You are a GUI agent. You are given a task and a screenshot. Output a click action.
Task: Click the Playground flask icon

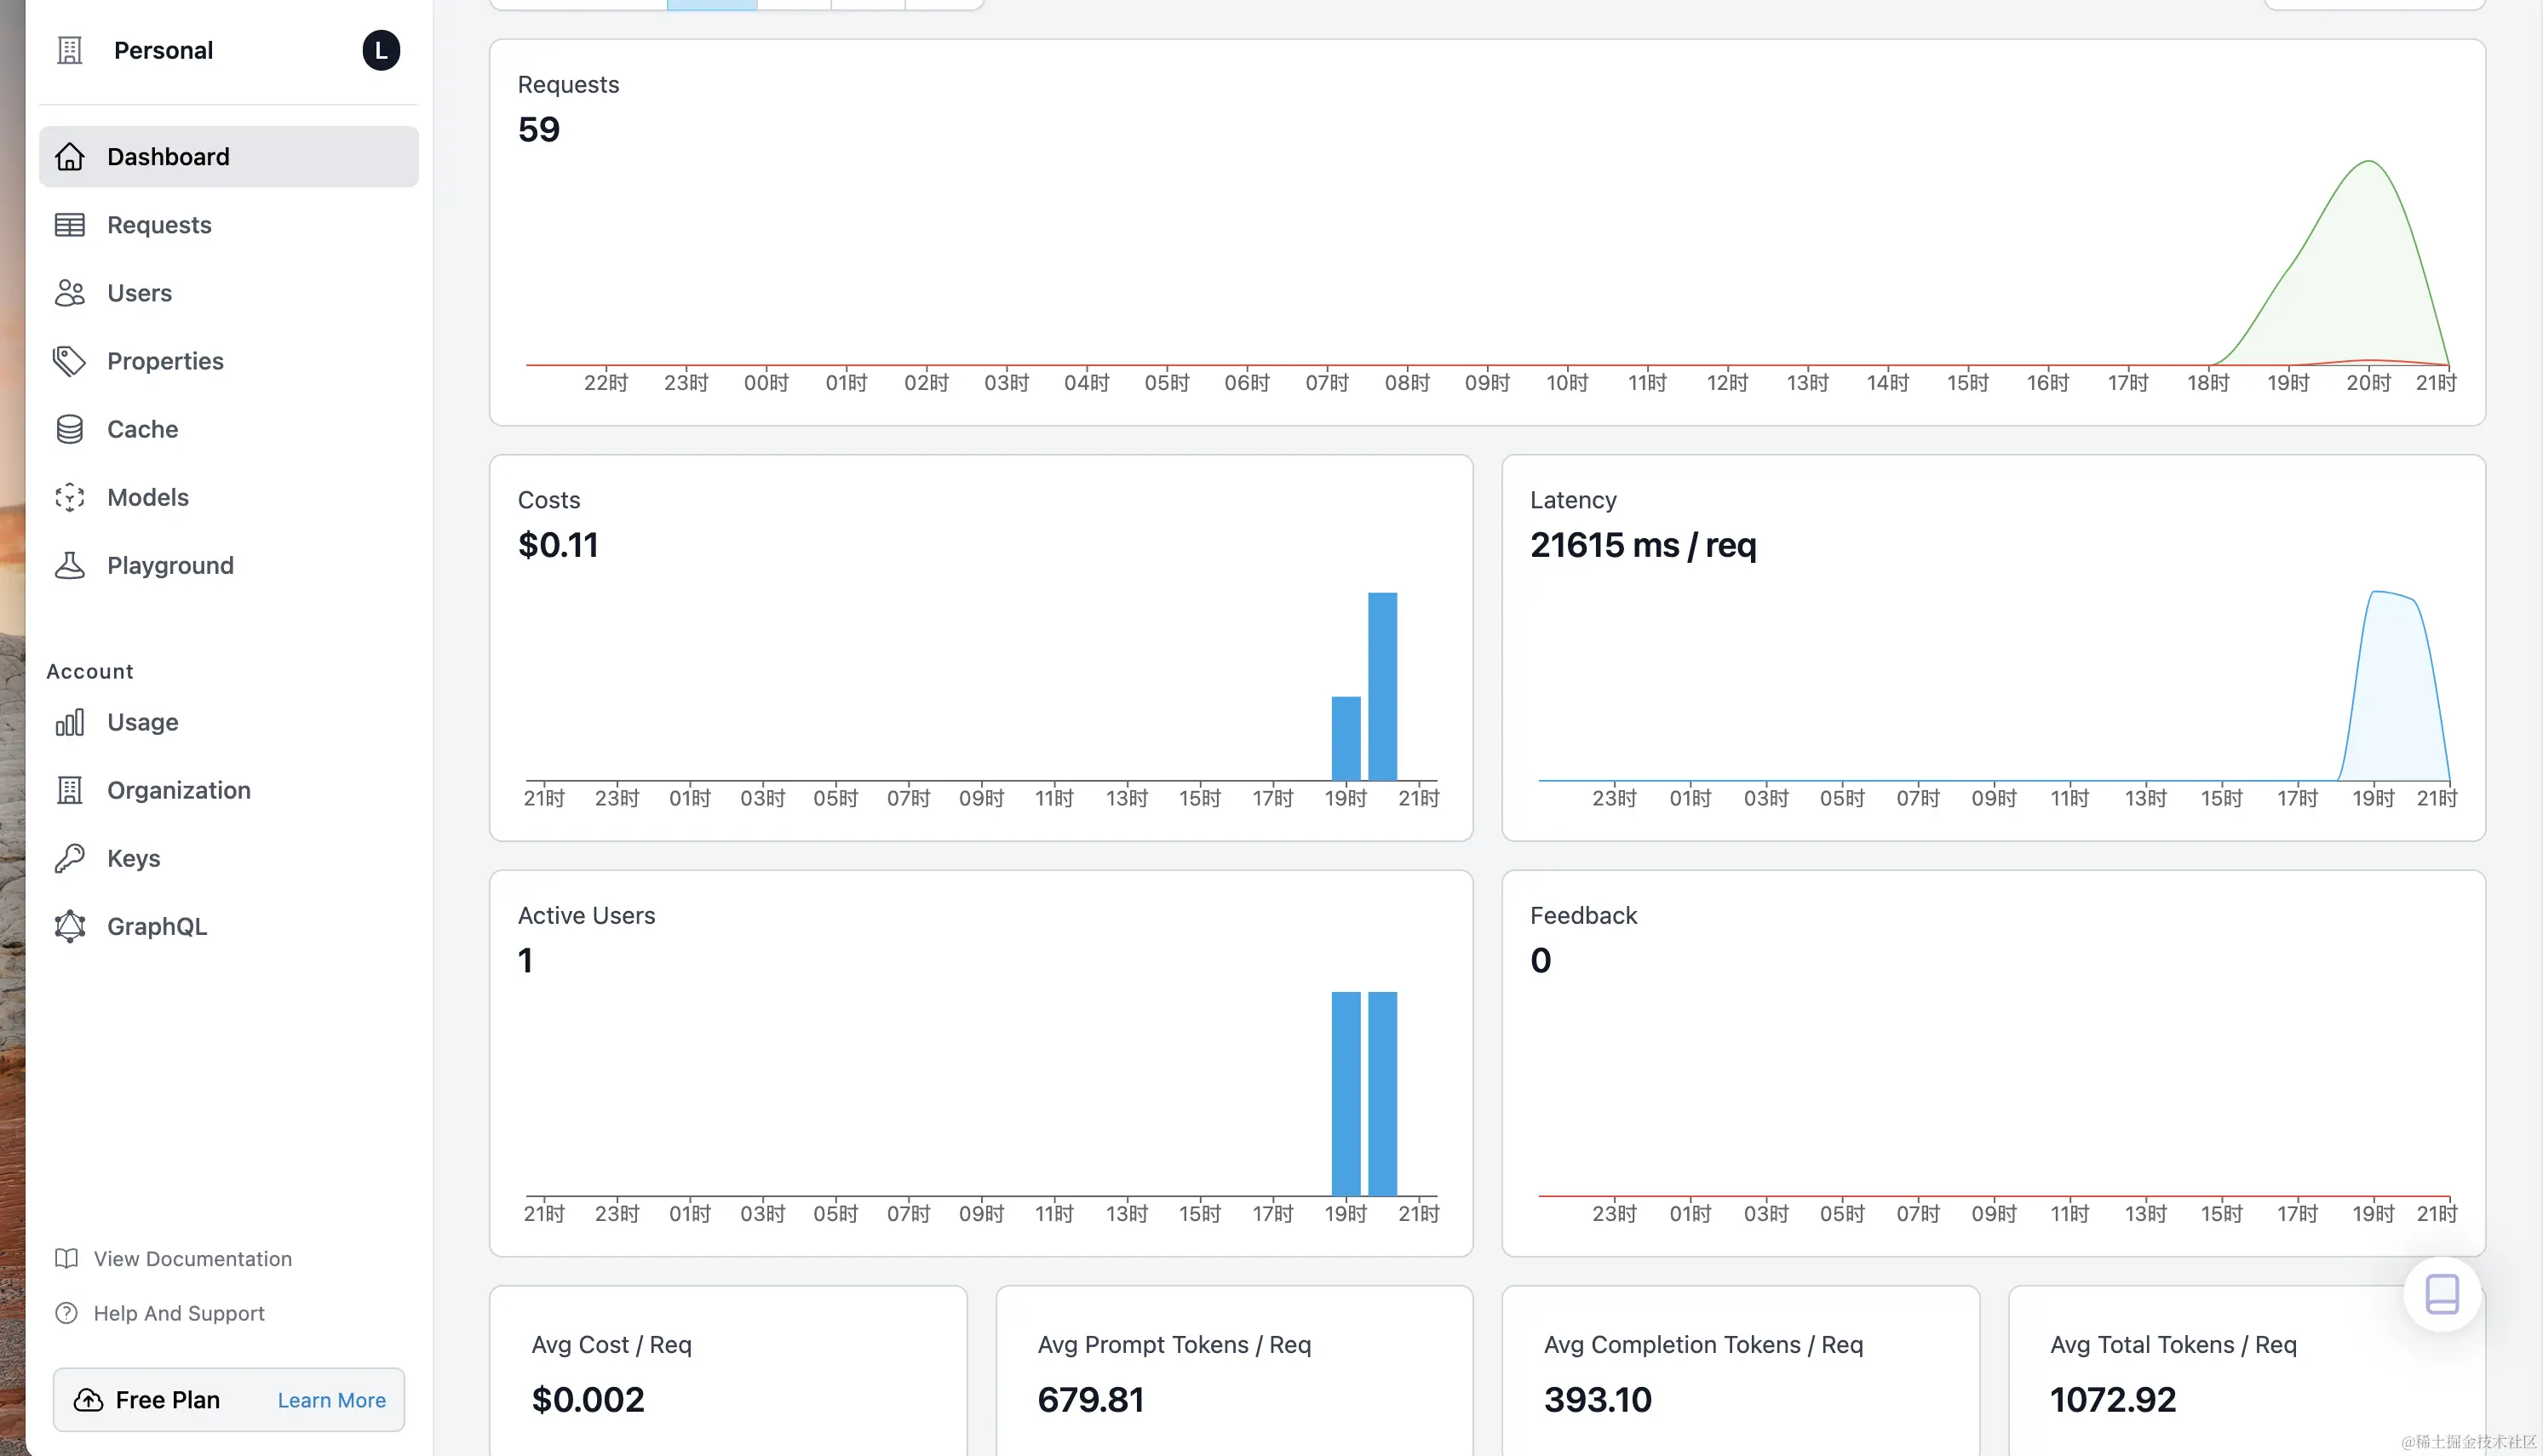click(69, 565)
